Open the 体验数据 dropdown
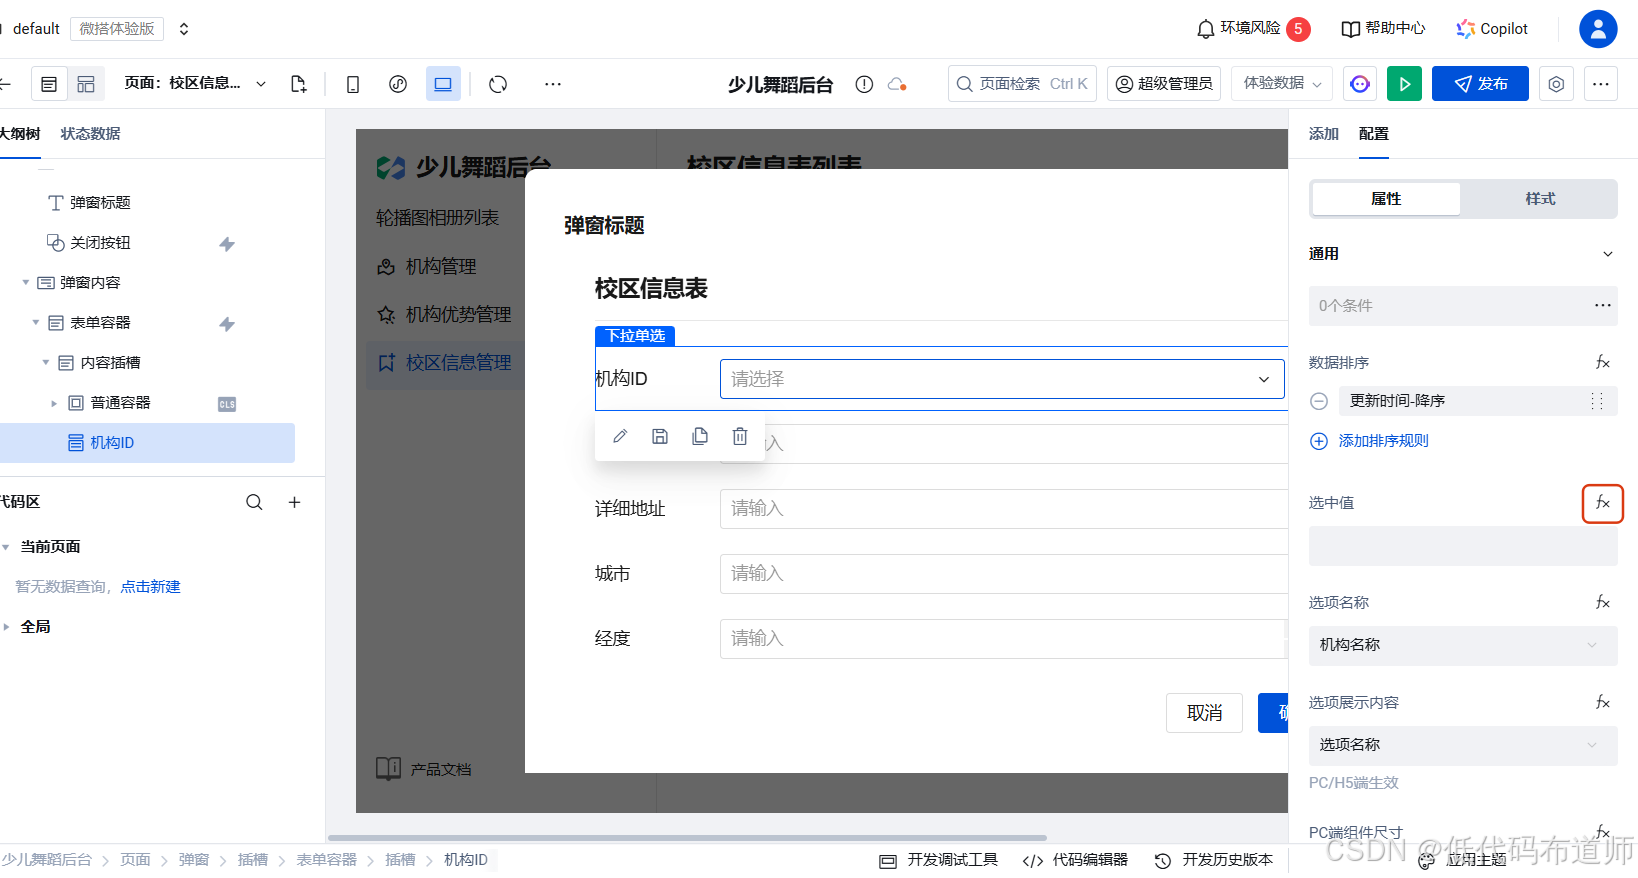Viewport: 1638px width, 878px height. pos(1283,84)
